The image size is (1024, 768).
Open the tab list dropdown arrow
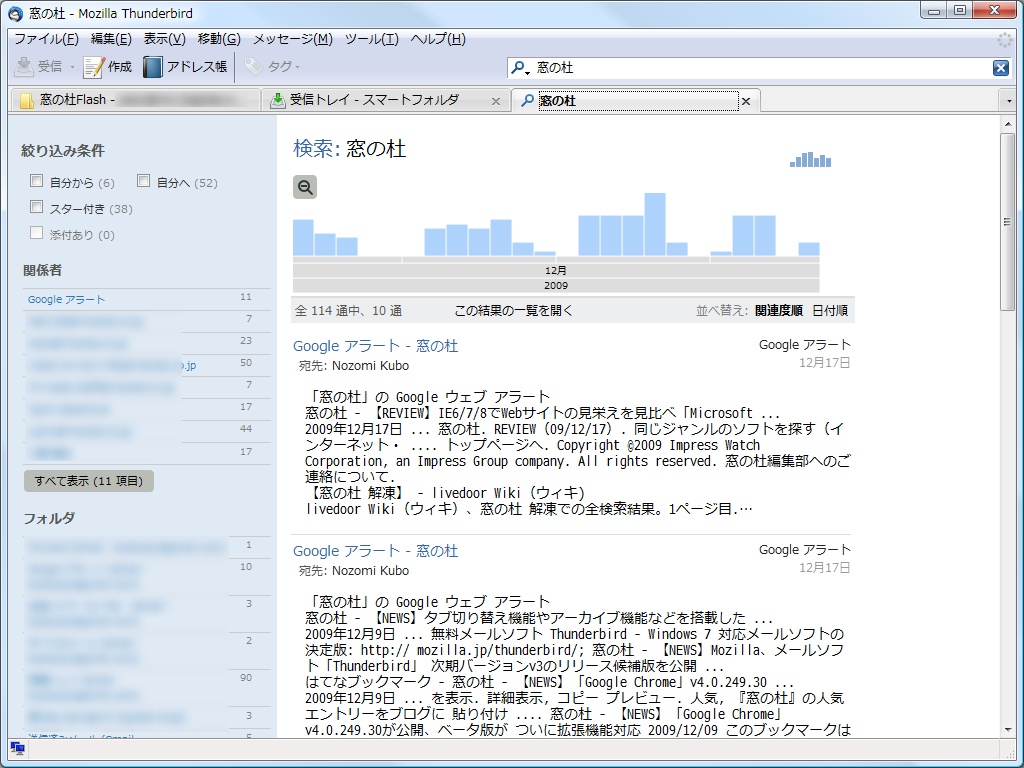[1009, 101]
